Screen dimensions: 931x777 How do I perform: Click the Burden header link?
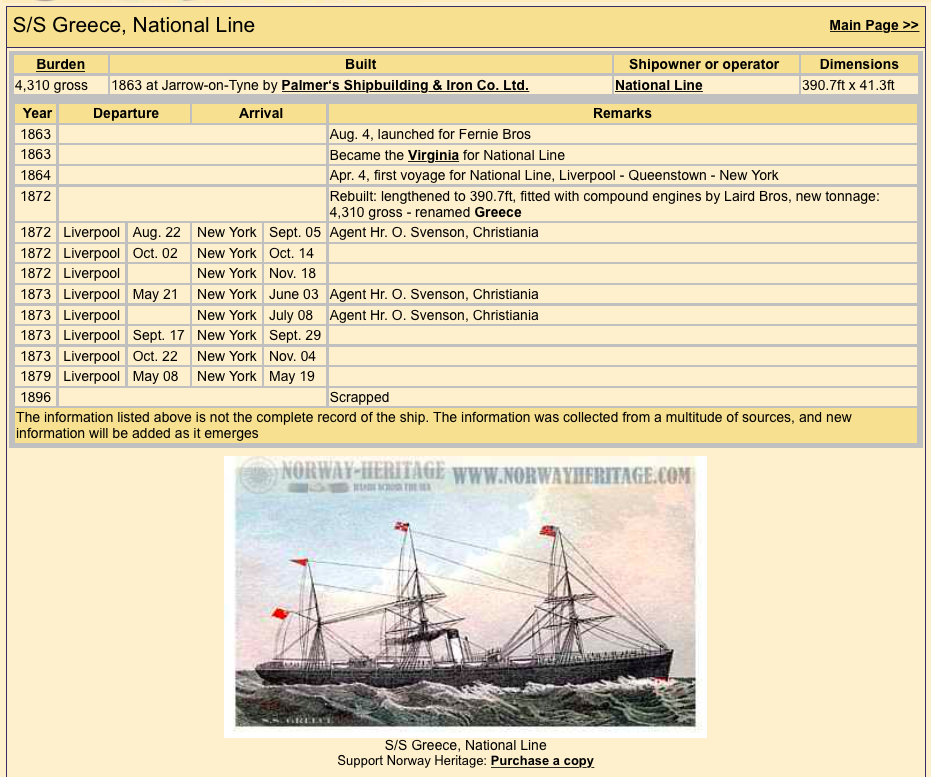61,64
